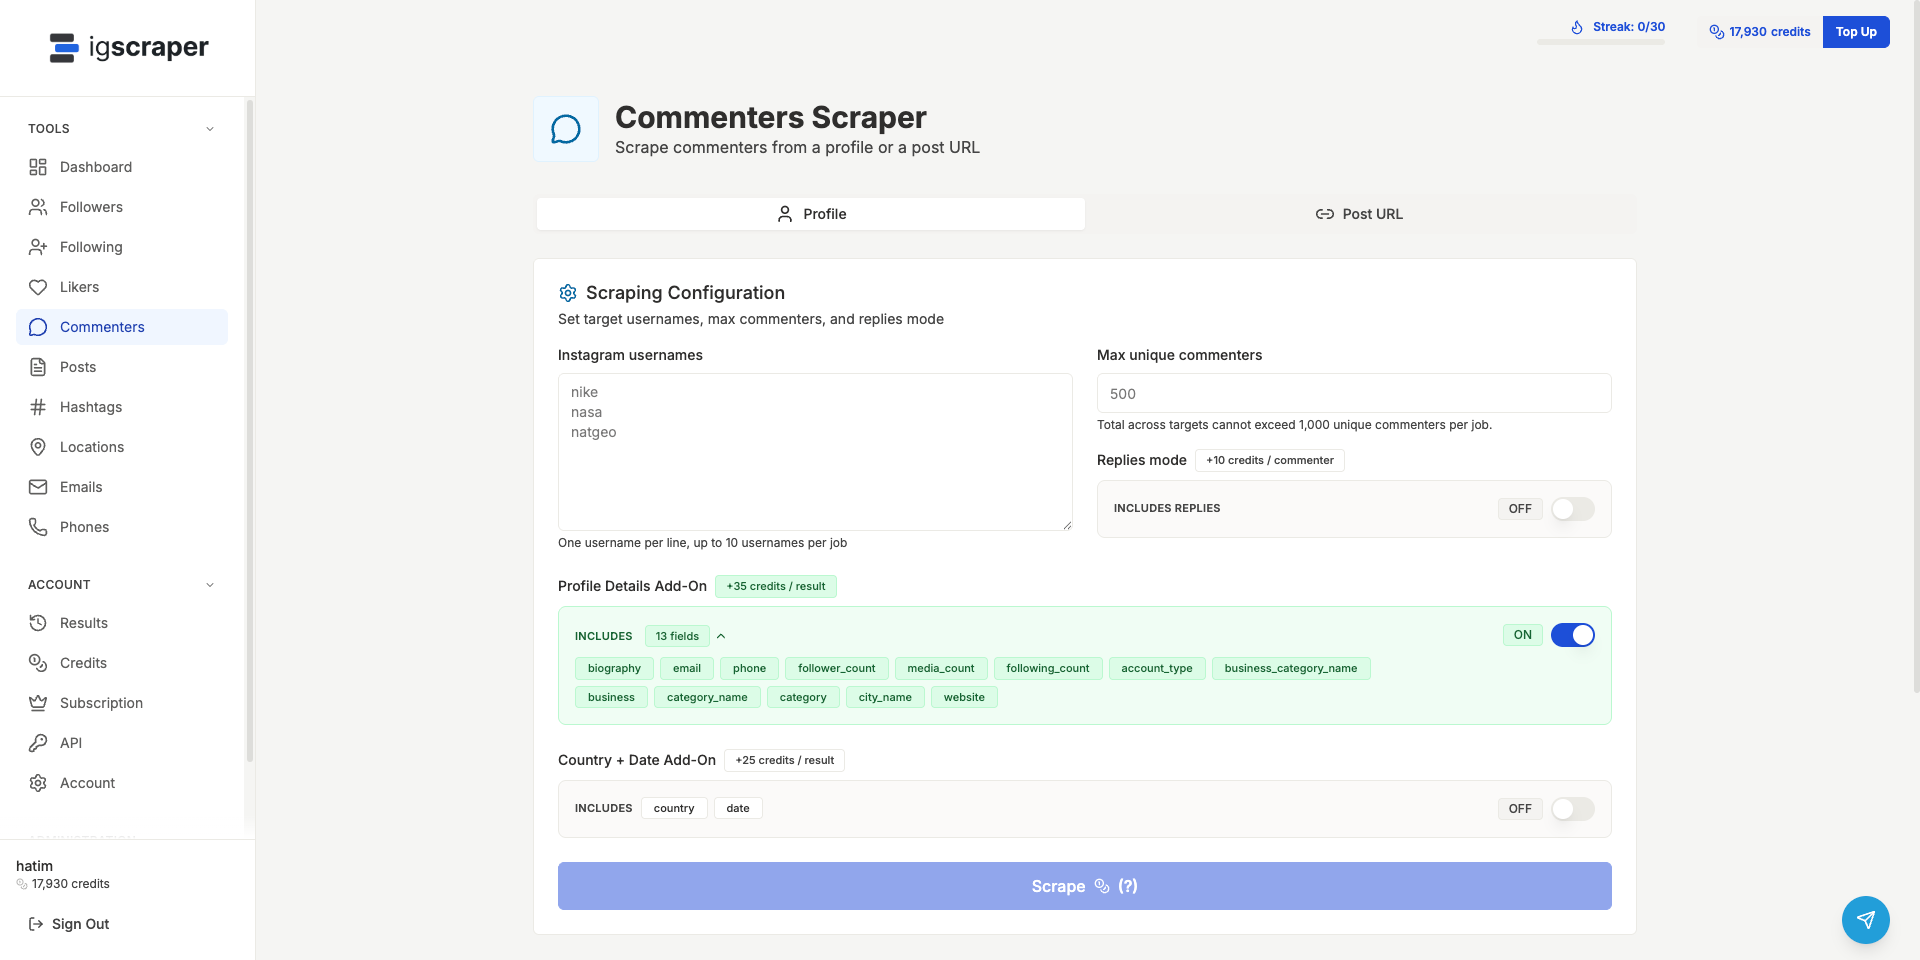Click the city_name field tag
Viewport: 1920px width, 960px height.
point(885,697)
